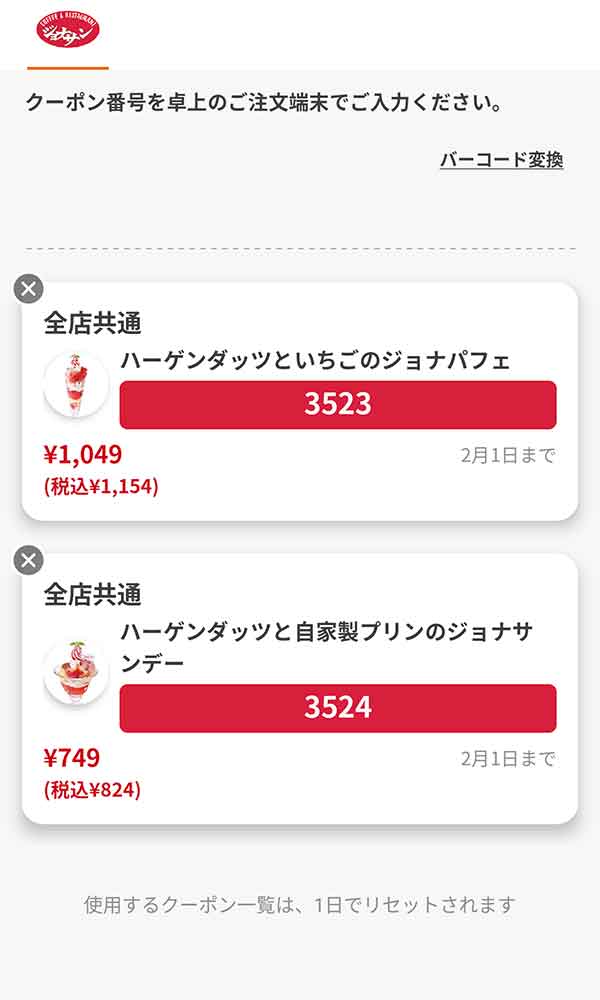The height and width of the screenshot is (1000, 600).
Task: Tap the 税込¥1,154 tax-included price
Action: (x=101, y=487)
